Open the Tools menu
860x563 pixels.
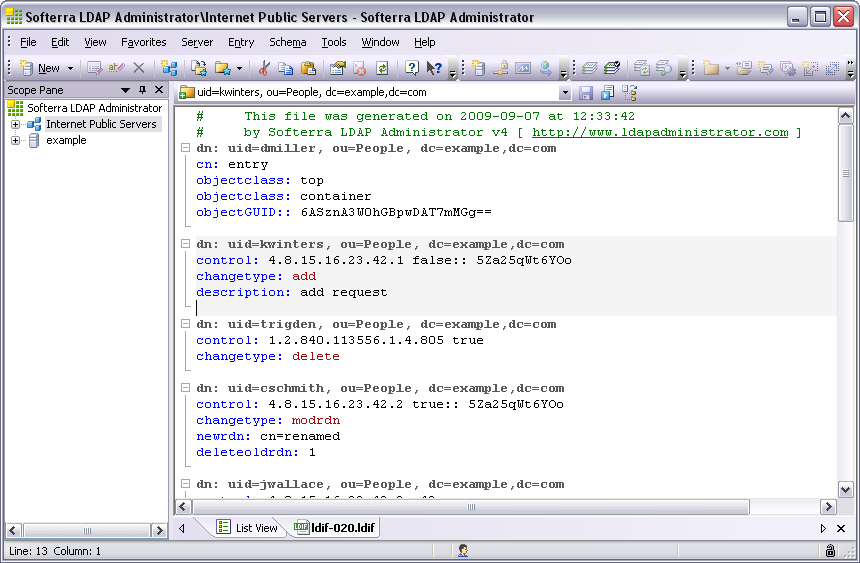click(333, 42)
